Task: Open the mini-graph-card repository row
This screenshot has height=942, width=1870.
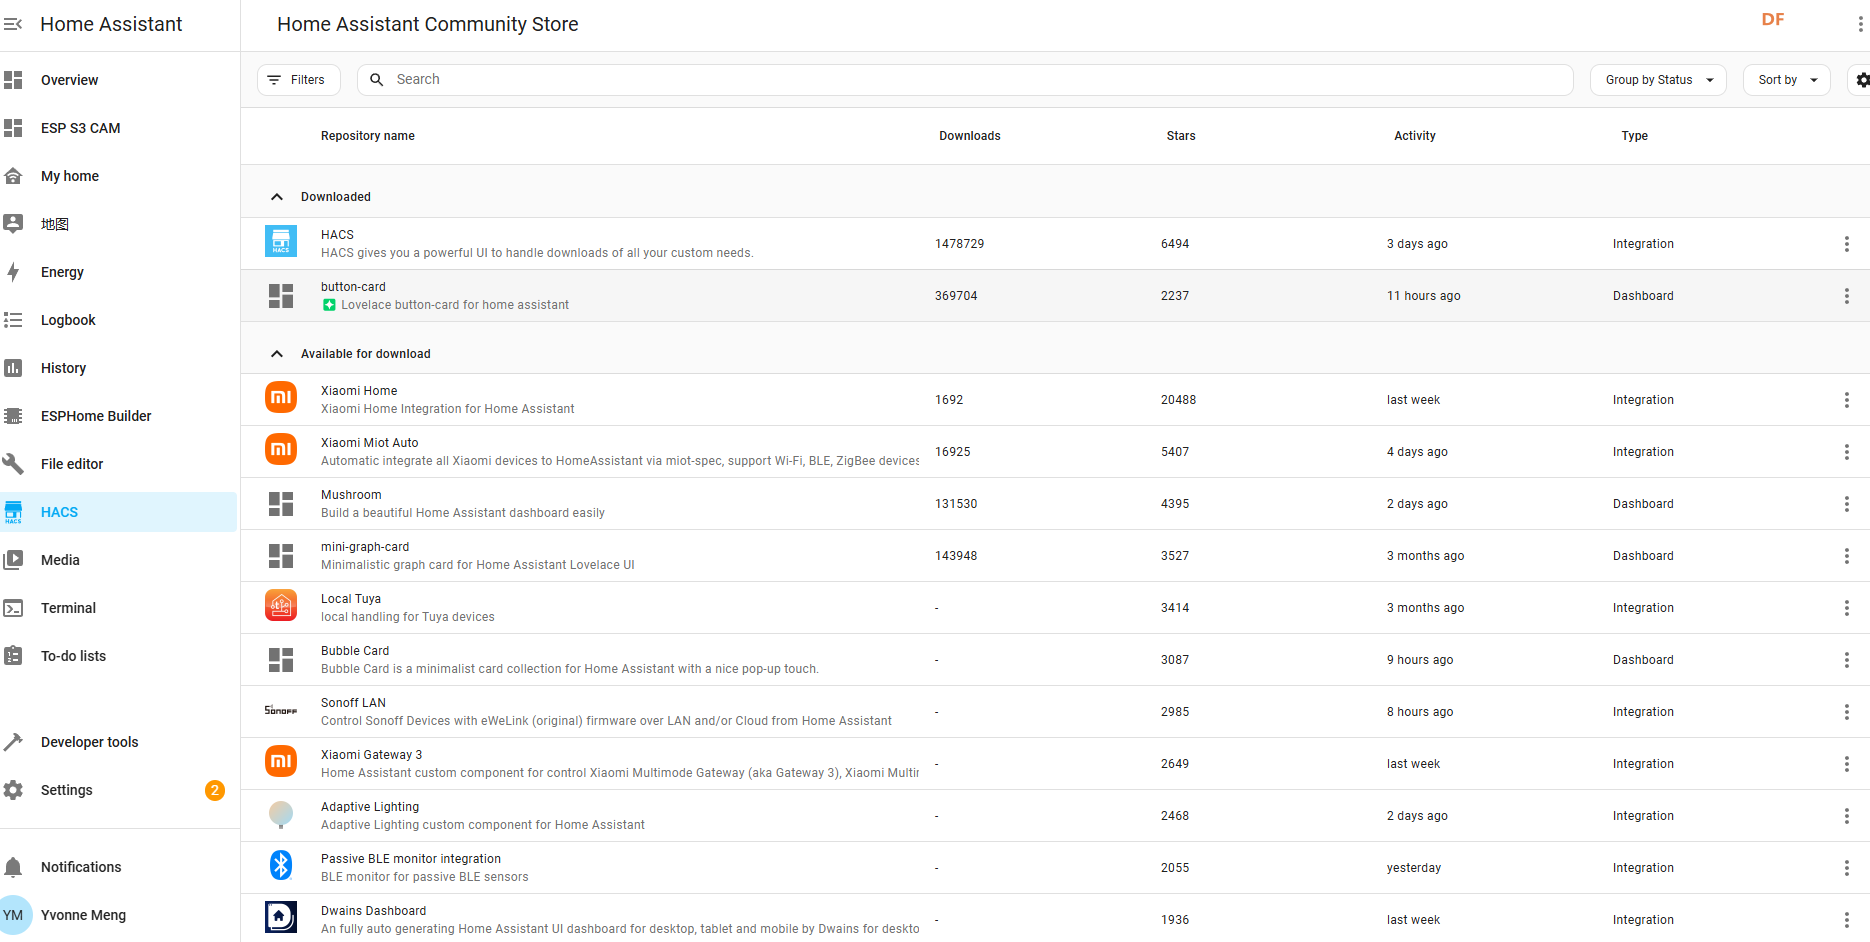Action: [1055, 556]
